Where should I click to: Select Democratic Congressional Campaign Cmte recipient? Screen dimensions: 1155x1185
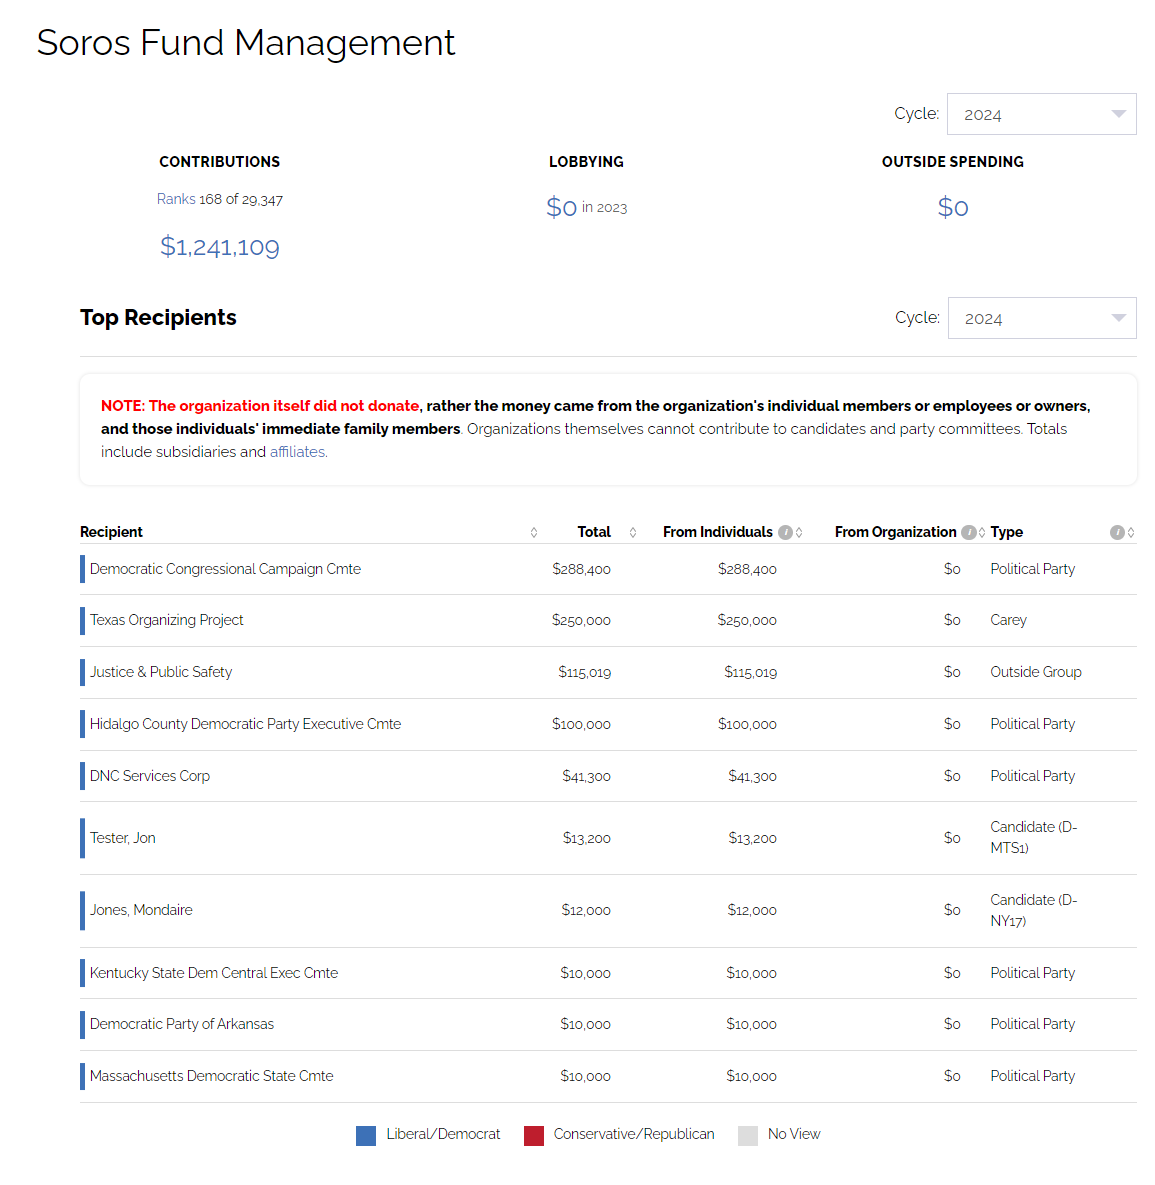pos(225,569)
